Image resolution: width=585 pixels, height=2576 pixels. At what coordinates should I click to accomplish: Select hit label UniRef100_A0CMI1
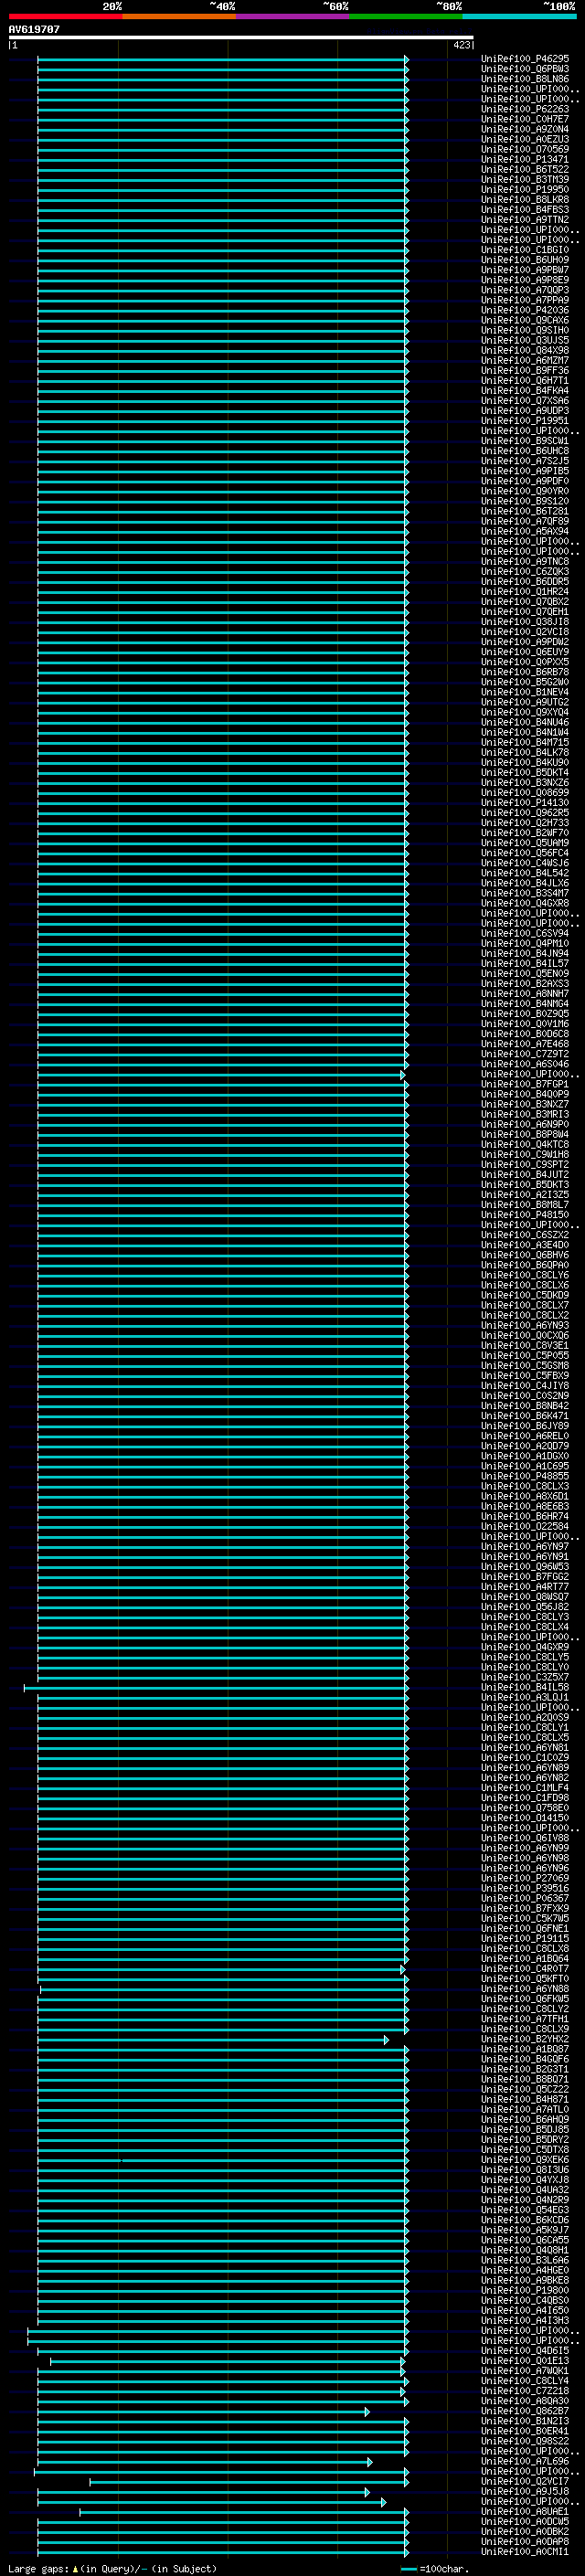pyautogui.click(x=525, y=2552)
